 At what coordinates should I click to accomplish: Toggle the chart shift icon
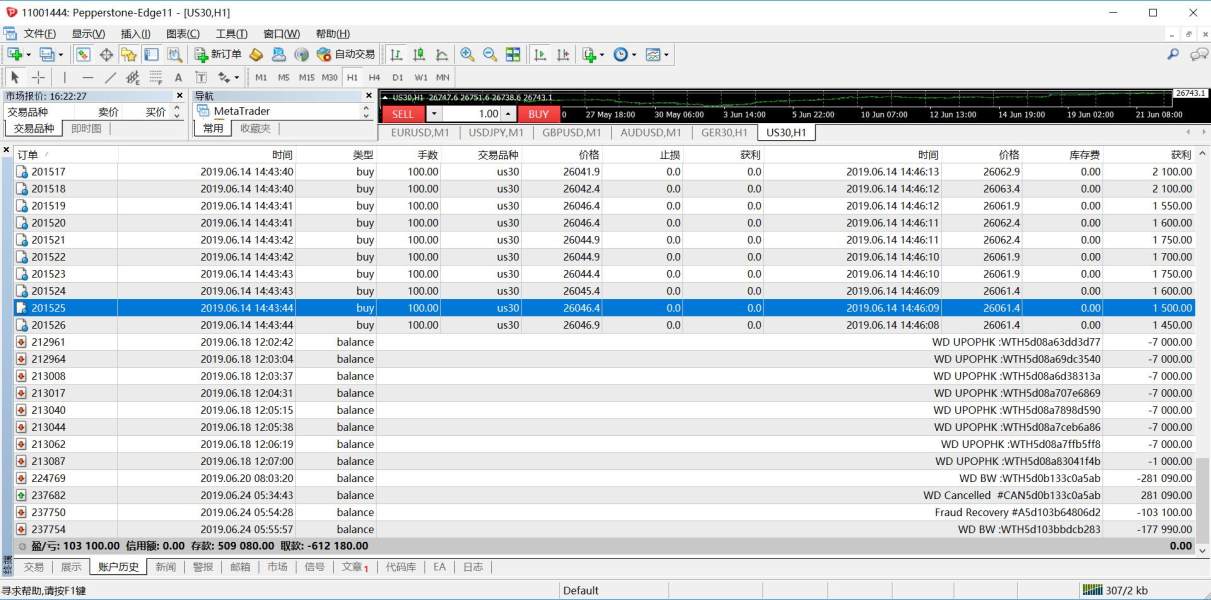click(564, 54)
